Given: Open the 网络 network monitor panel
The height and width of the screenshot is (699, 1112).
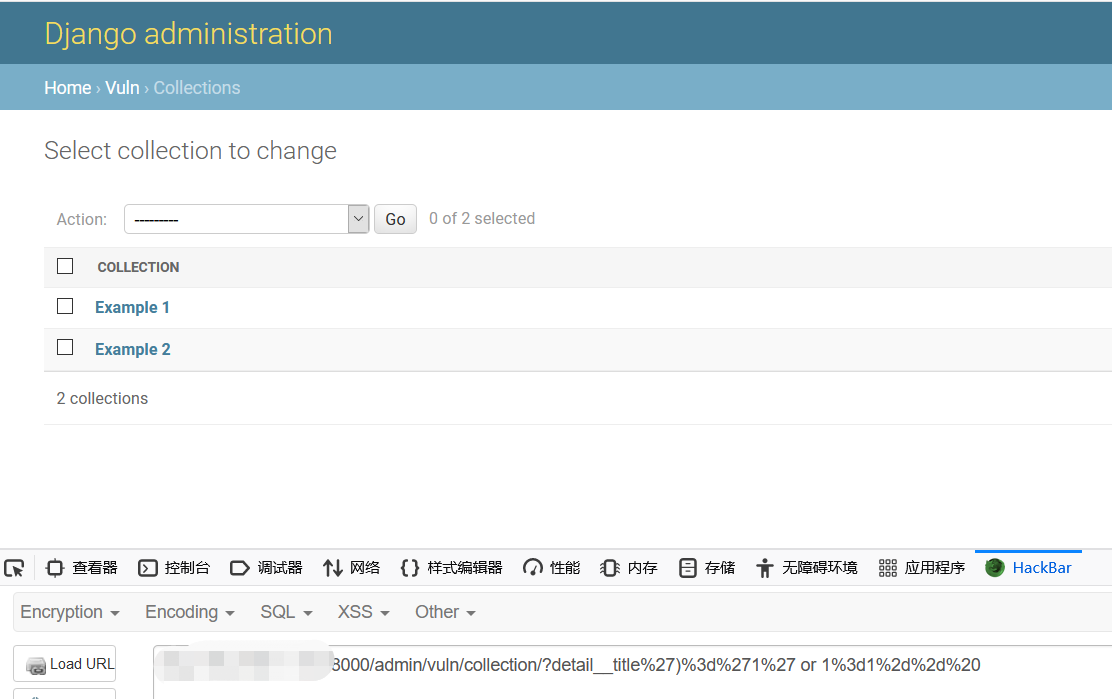Looking at the screenshot, I should [x=351, y=567].
